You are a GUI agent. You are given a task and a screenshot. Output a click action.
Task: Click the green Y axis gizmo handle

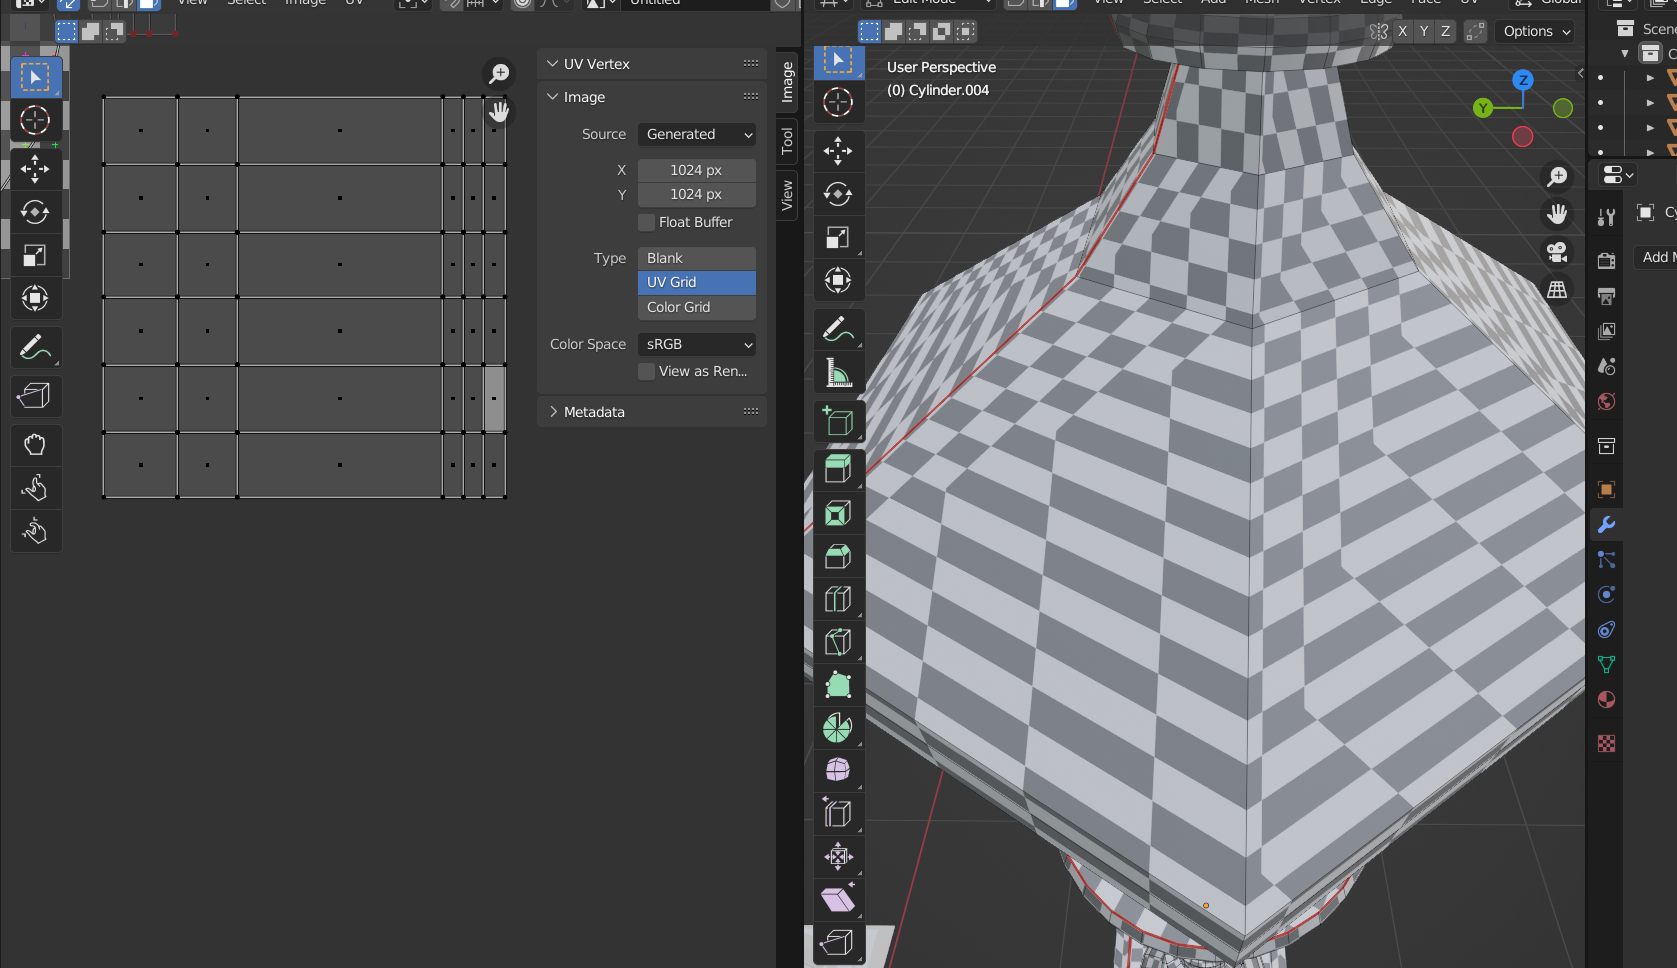click(x=1483, y=108)
